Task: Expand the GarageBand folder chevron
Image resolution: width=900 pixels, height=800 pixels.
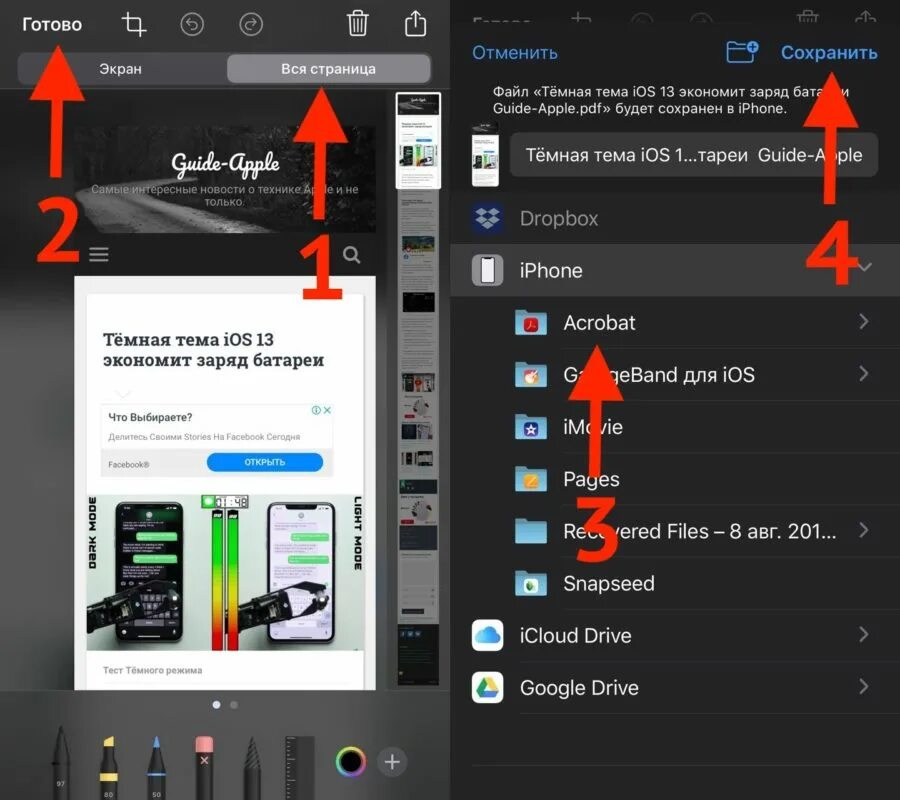Action: click(x=864, y=374)
